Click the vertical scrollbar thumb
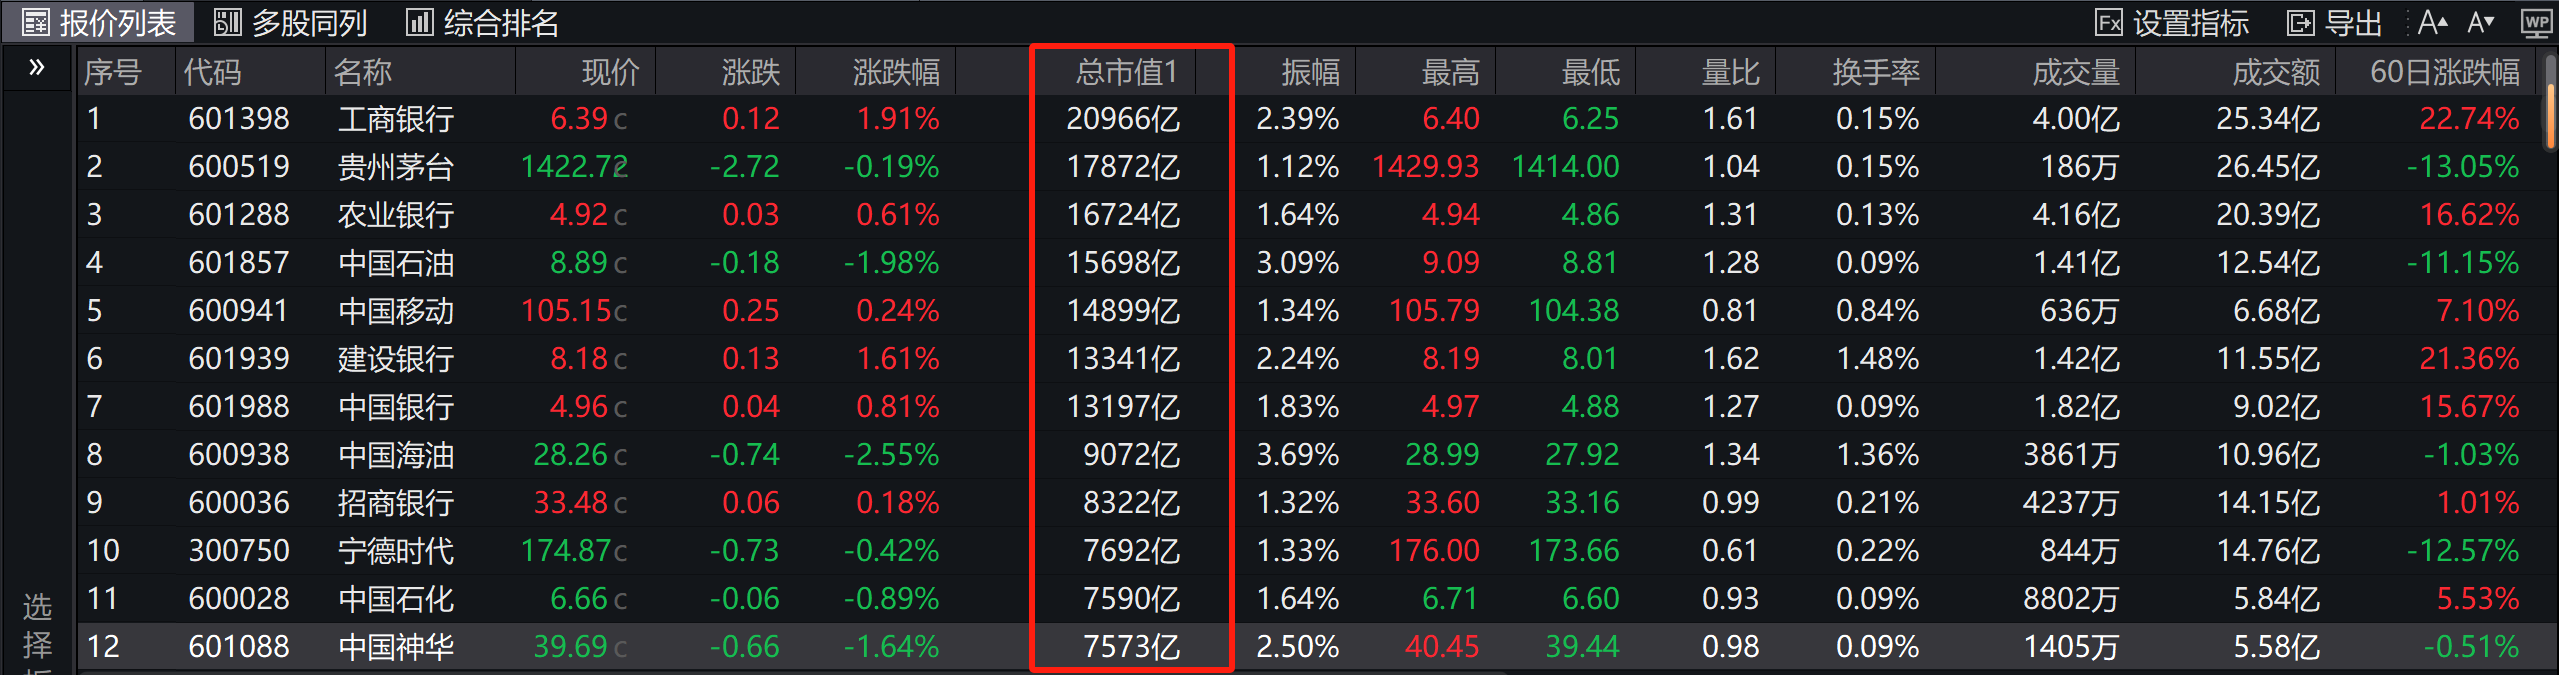Viewport: 2559px width, 675px height. 2552,118
